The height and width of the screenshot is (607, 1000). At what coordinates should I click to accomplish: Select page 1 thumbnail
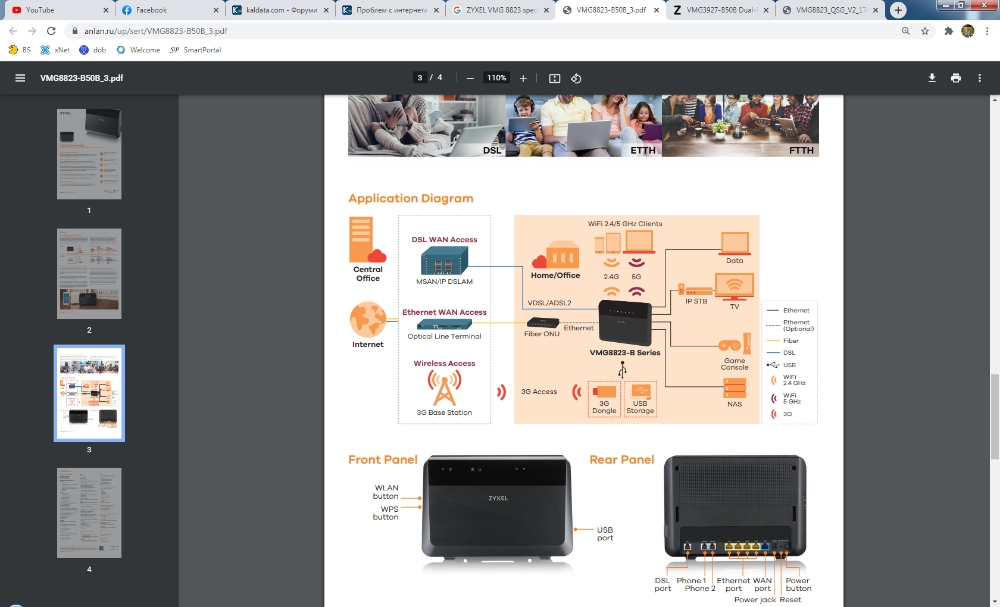click(89, 154)
